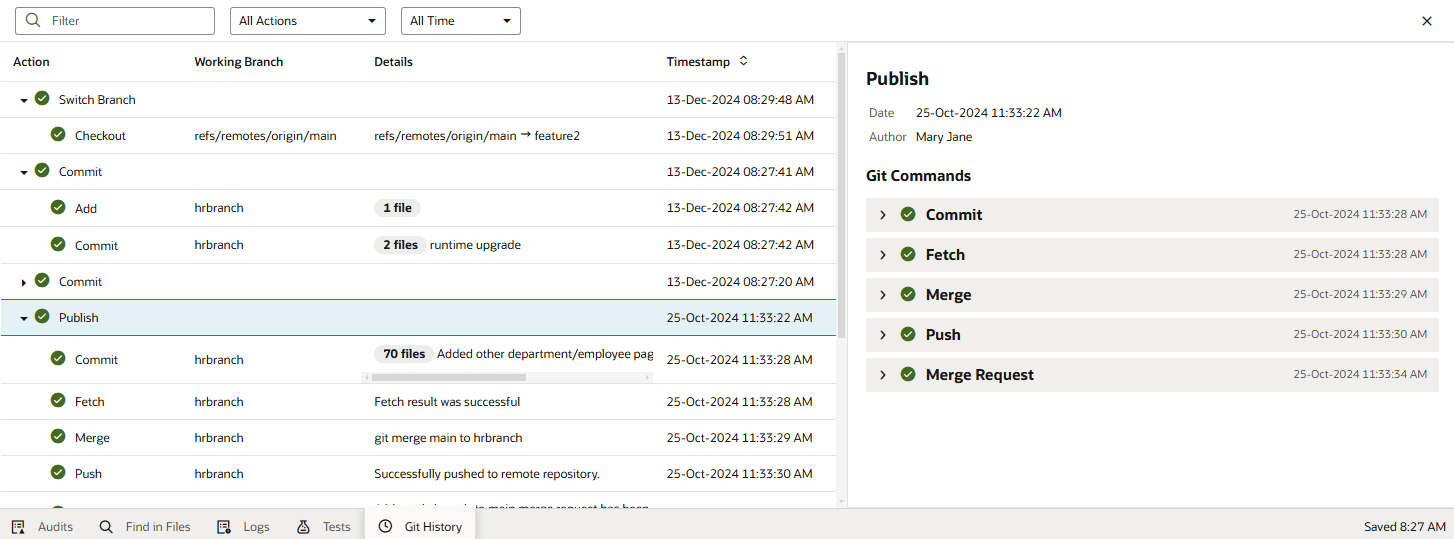The image size is (1454, 539).
Task: Switch to the Audits tab
Action: 42,527
